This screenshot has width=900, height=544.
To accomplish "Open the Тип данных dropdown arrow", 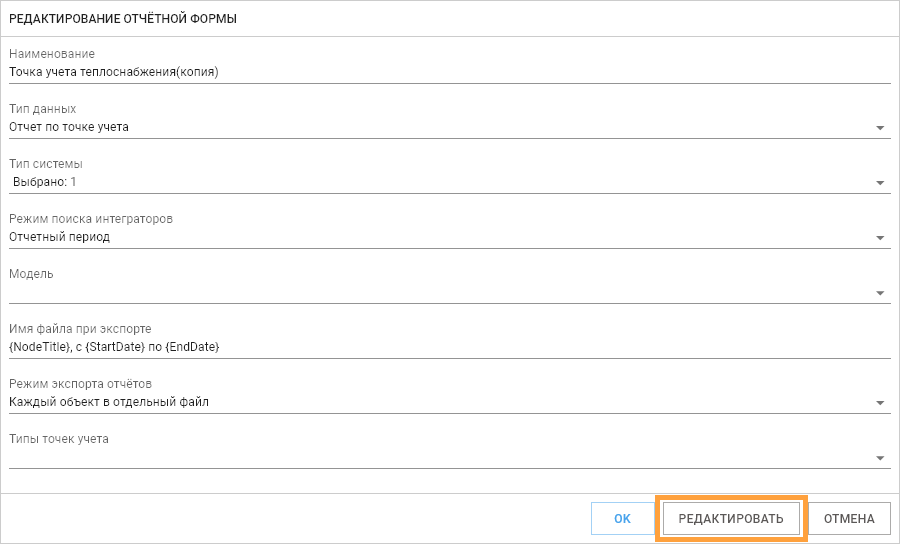I will coord(880,128).
